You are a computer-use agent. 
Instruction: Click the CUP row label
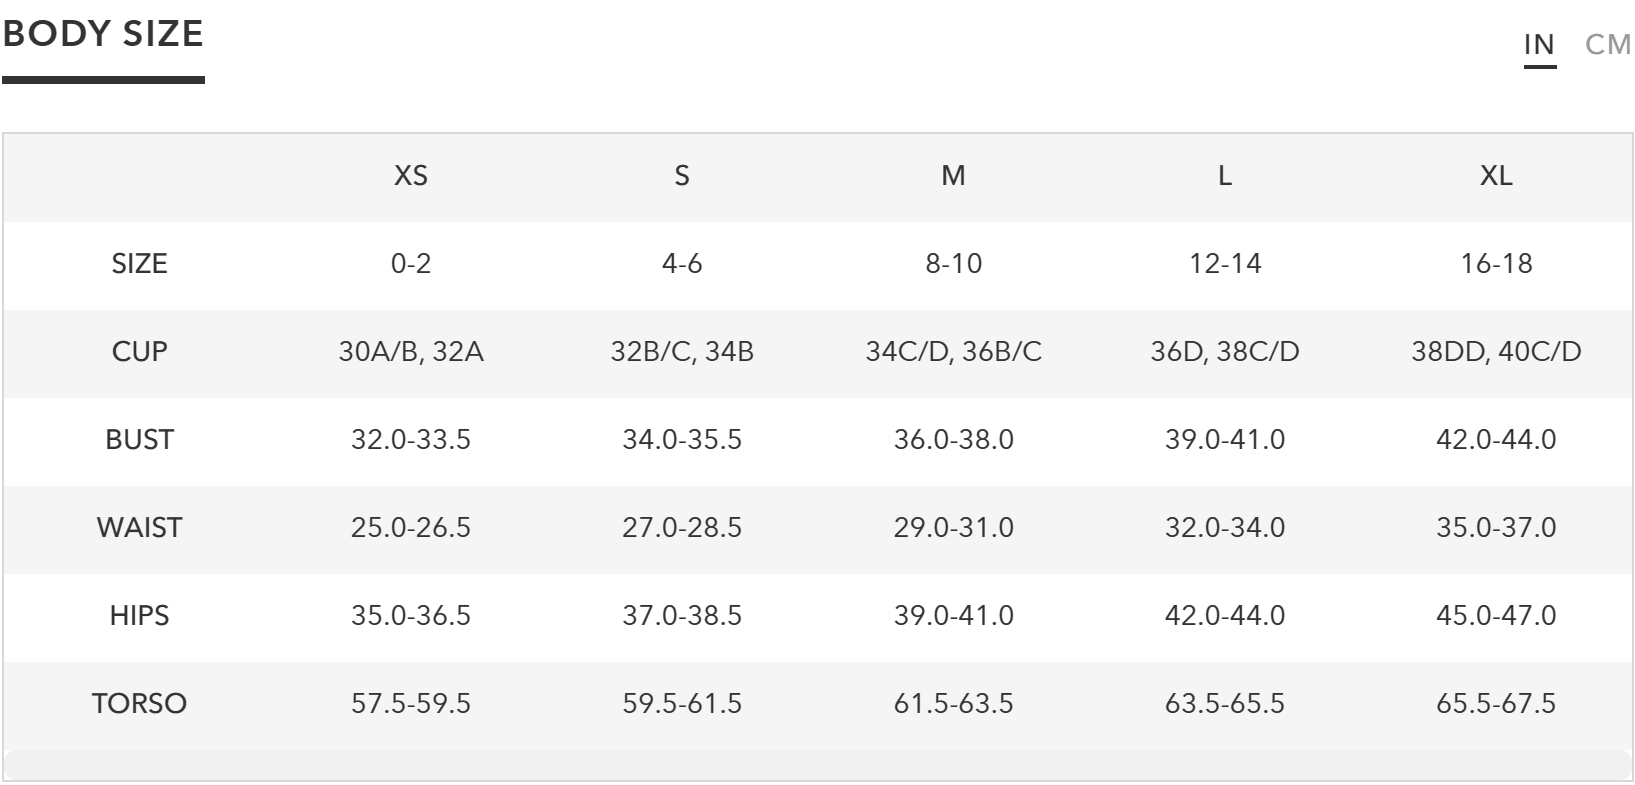coord(139,352)
